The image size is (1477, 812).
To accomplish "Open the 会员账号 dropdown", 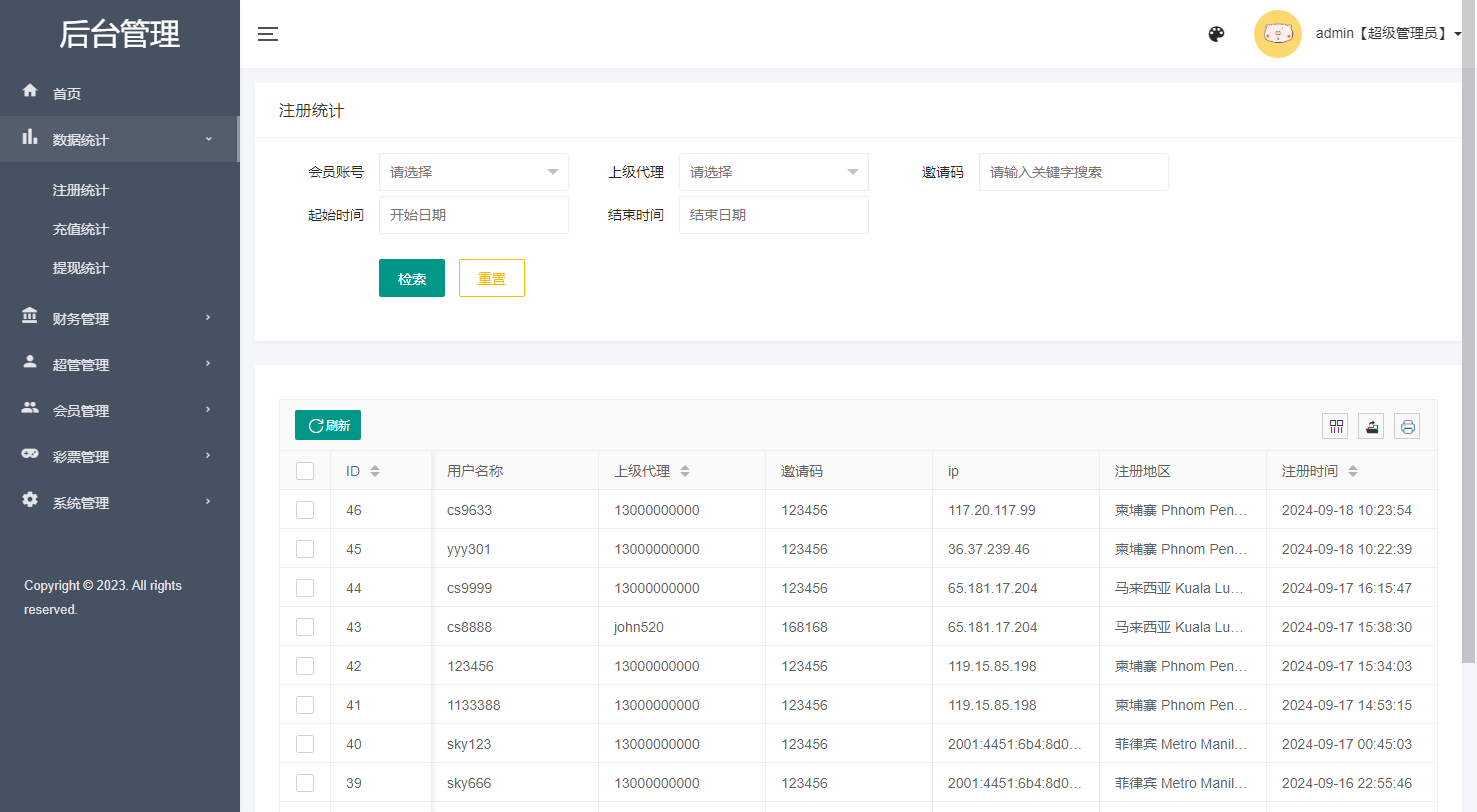I will click(473, 172).
